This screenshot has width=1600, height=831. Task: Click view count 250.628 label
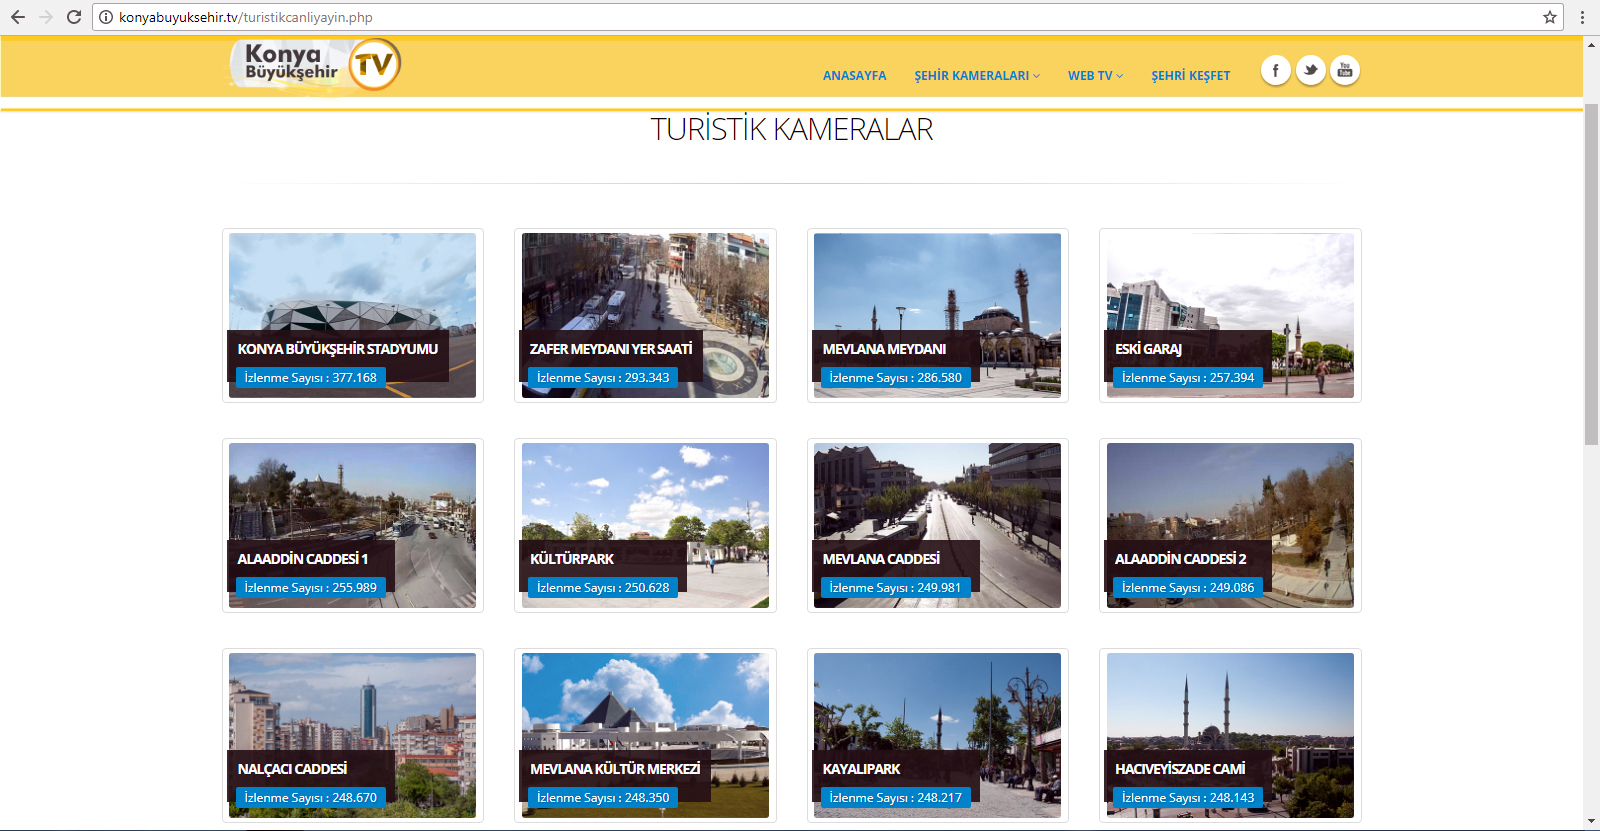click(603, 588)
